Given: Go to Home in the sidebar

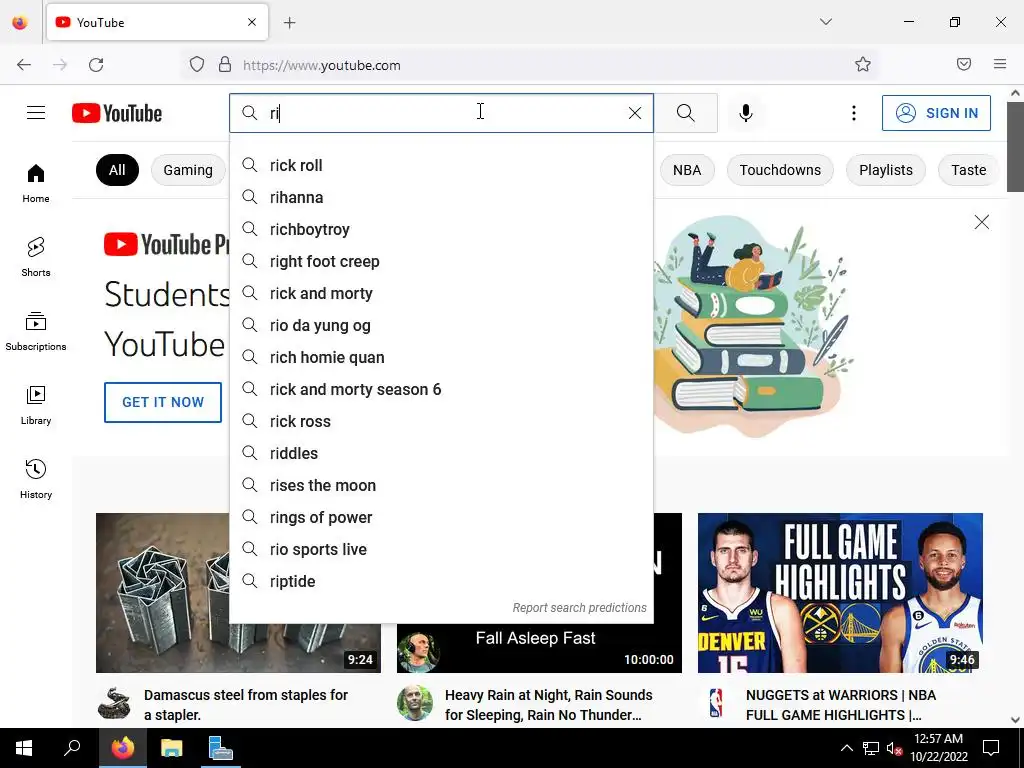Looking at the screenshot, I should pos(36,184).
